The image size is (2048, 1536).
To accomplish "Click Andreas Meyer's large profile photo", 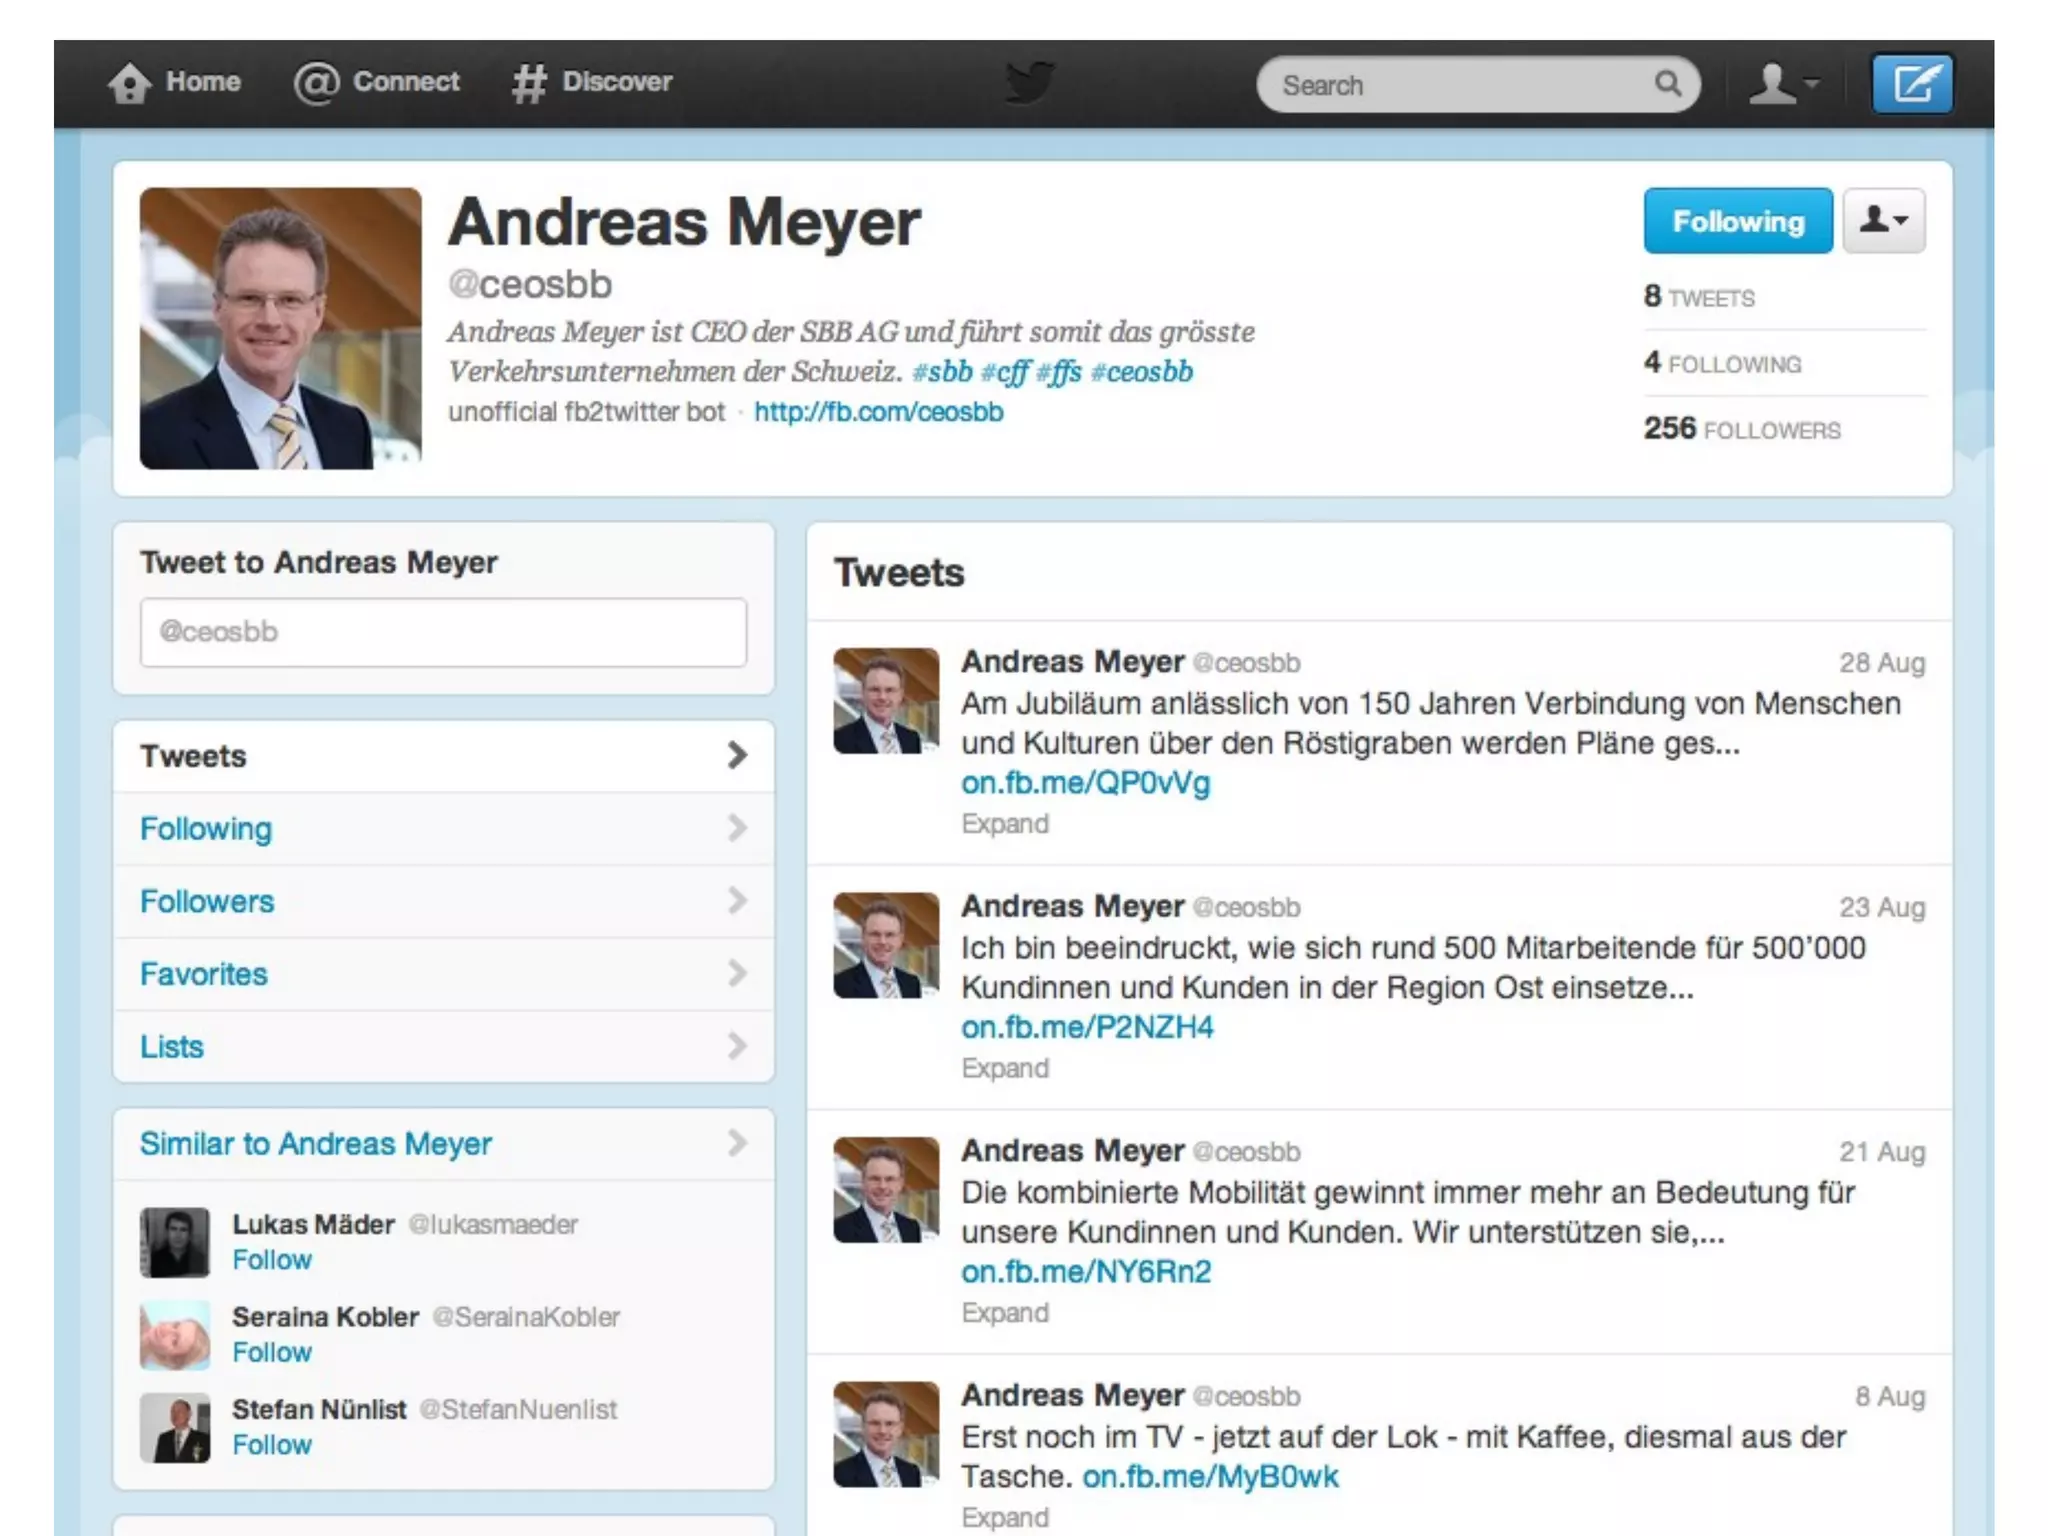I will tap(280, 328).
